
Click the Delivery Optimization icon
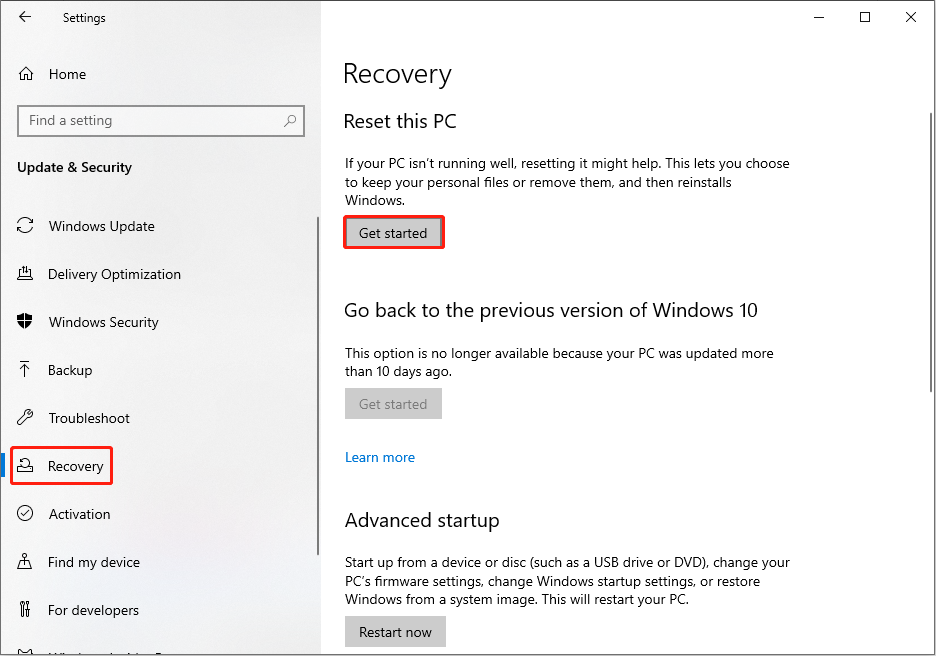[26, 274]
